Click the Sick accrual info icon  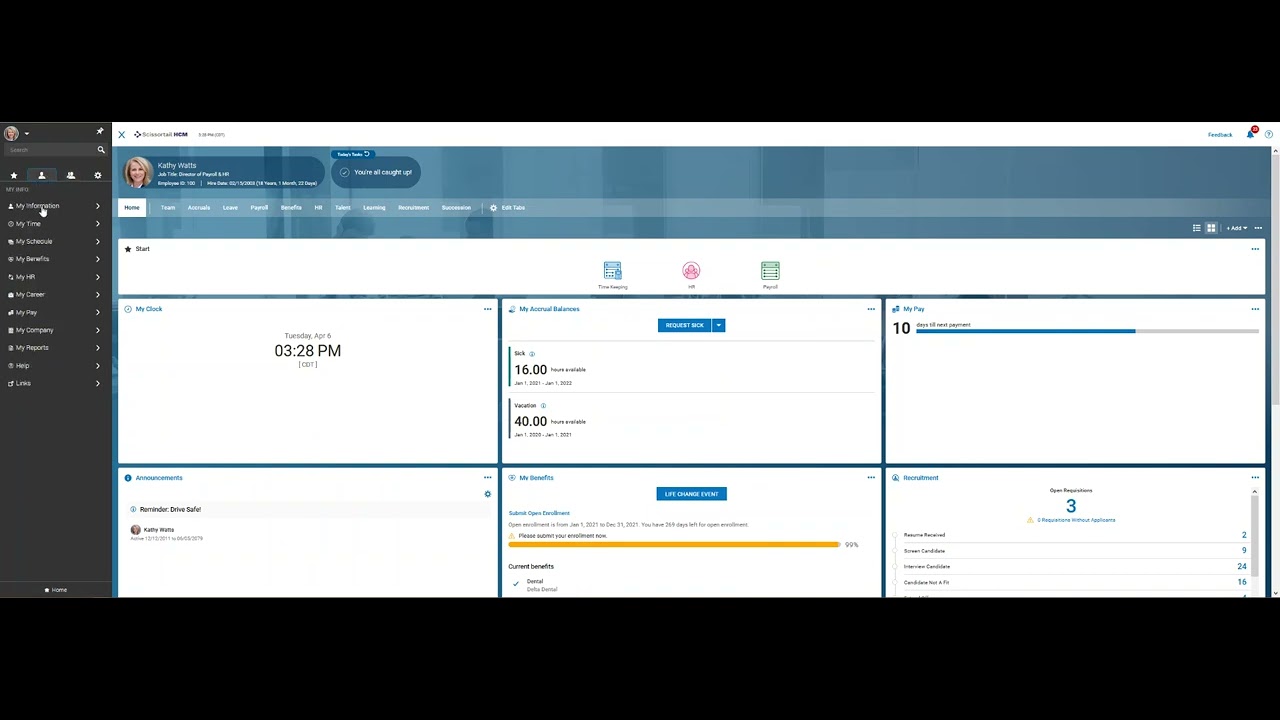pyautogui.click(x=532, y=354)
